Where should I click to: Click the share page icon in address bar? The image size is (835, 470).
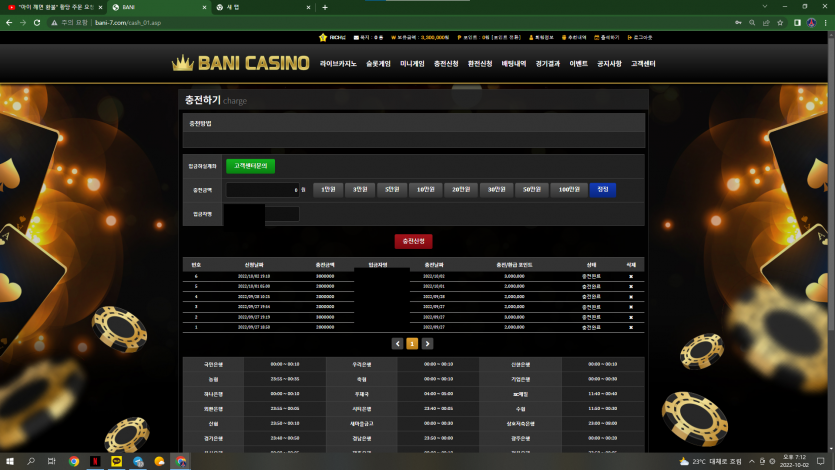pos(766,23)
